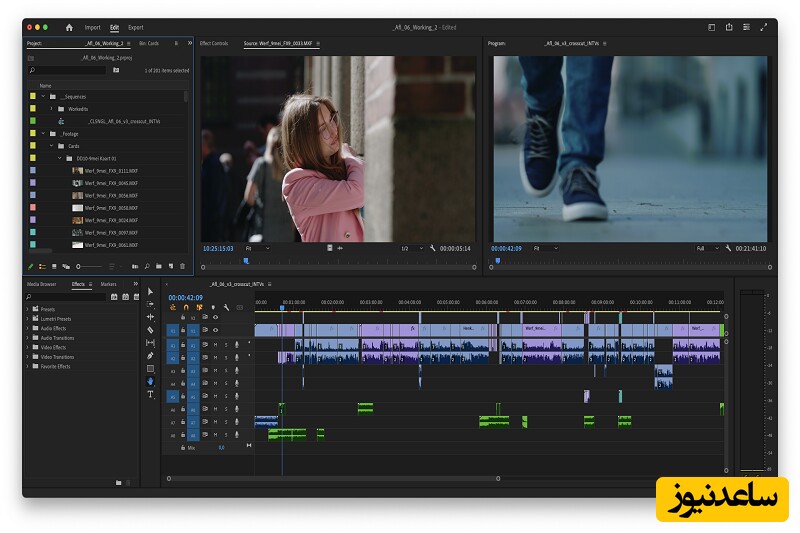Screen dimensions: 800x533
Task: Toggle the timeline Snap magnet button
Action: [186, 307]
